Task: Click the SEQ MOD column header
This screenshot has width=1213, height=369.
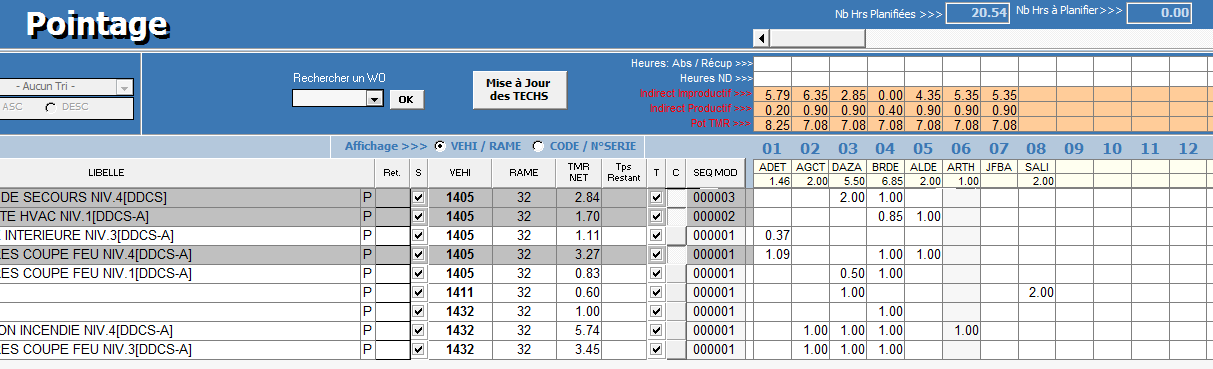Action: [x=715, y=173]
